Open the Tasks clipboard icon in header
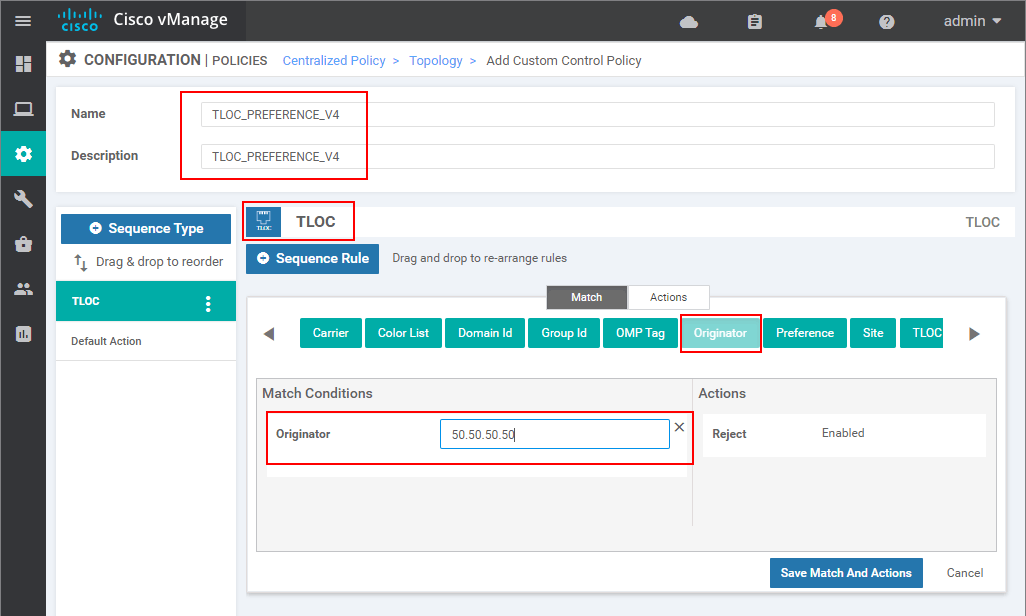Screen dimensions: 1026x616 pos(755,21)
